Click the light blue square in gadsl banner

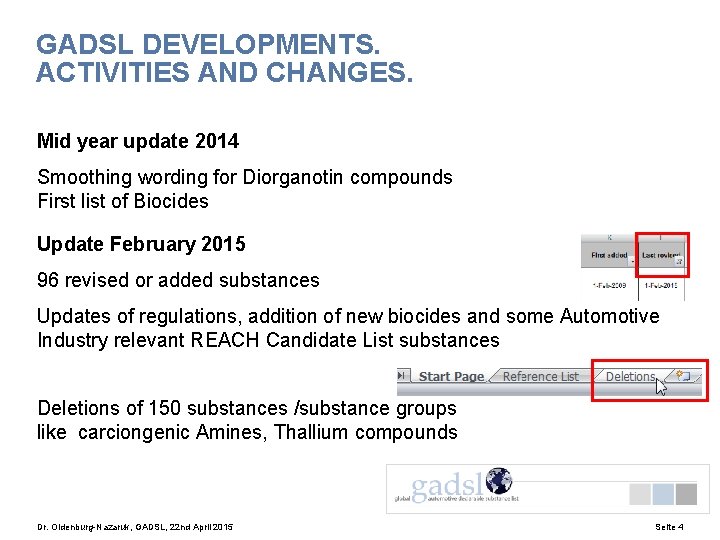coord(663,494)
